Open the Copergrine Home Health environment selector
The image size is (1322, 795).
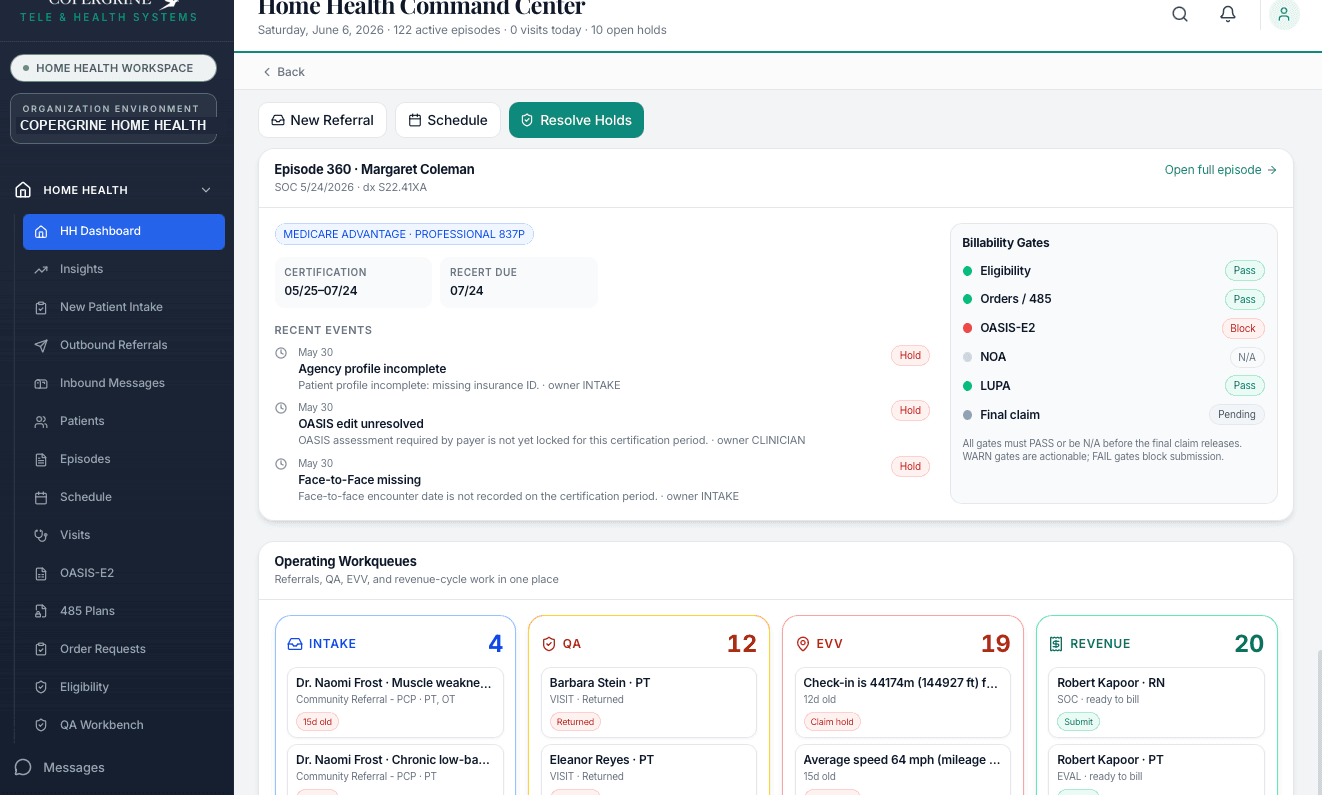(x=113, y=118)
